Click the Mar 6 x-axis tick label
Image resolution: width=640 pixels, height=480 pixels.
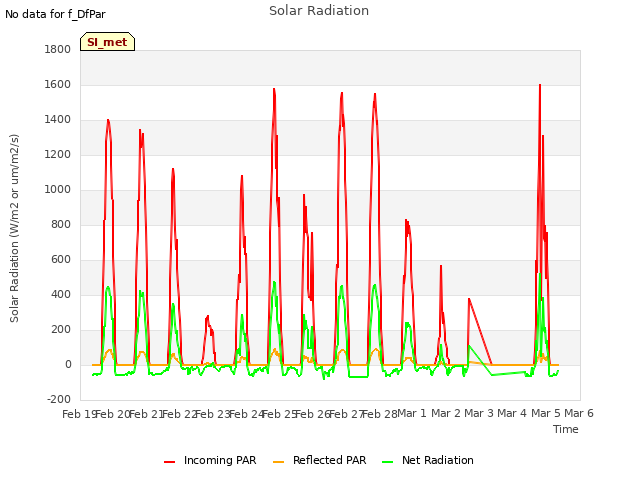click(579, 413)
